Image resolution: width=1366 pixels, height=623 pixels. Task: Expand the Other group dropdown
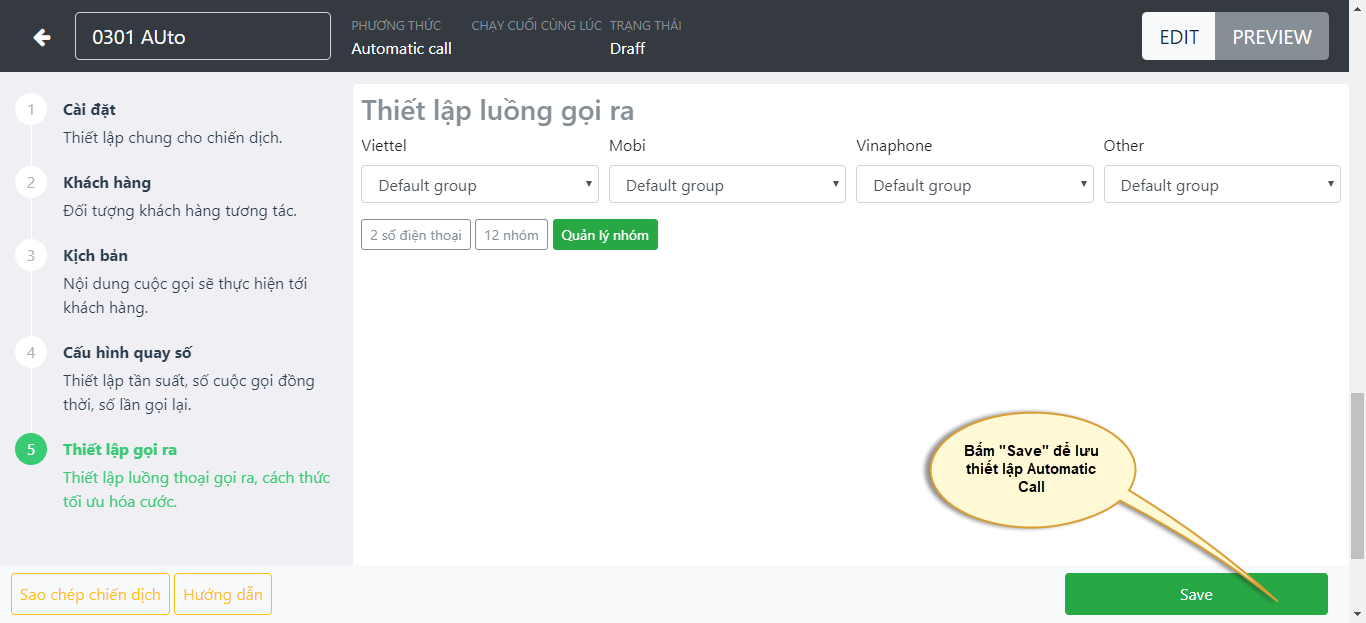coord(1221,185)
